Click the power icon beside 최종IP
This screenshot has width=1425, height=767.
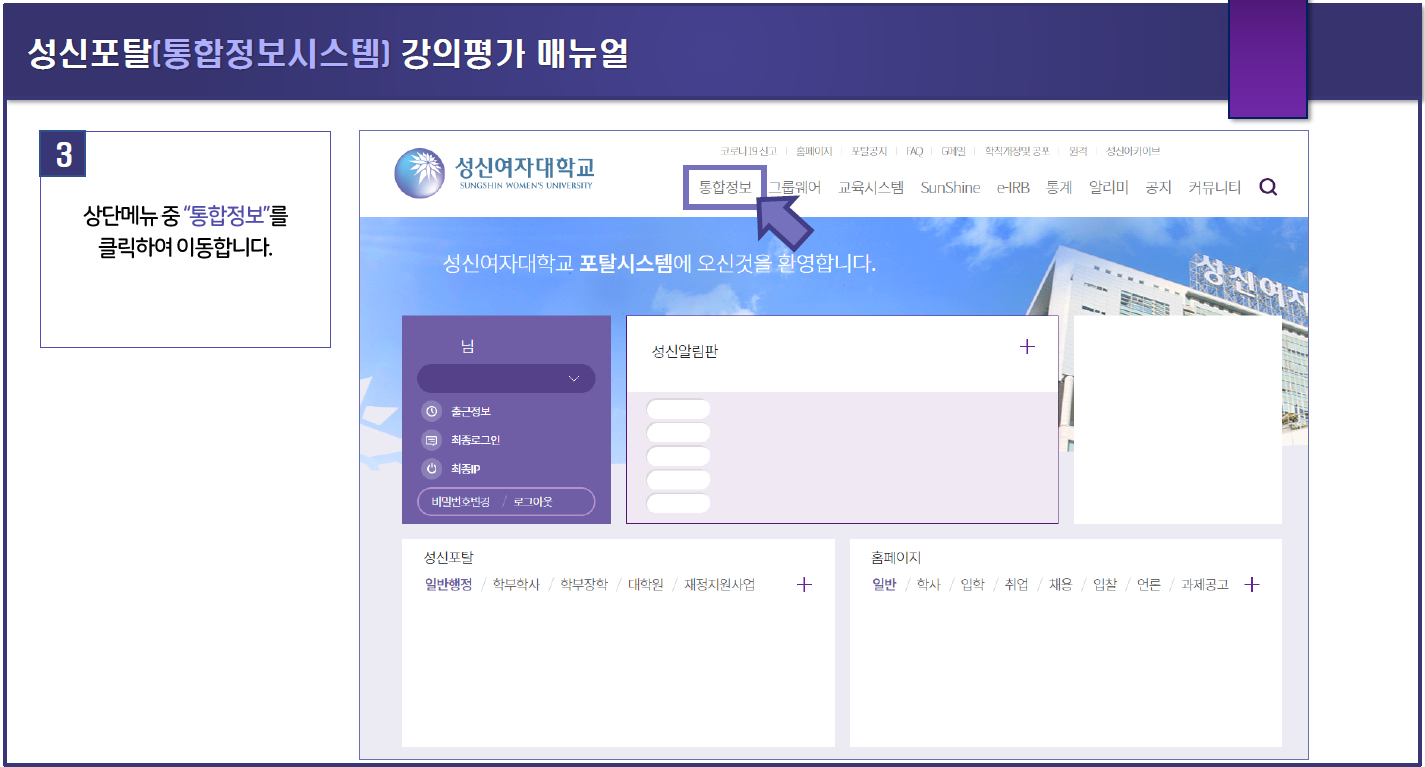(x=432, y=468)
